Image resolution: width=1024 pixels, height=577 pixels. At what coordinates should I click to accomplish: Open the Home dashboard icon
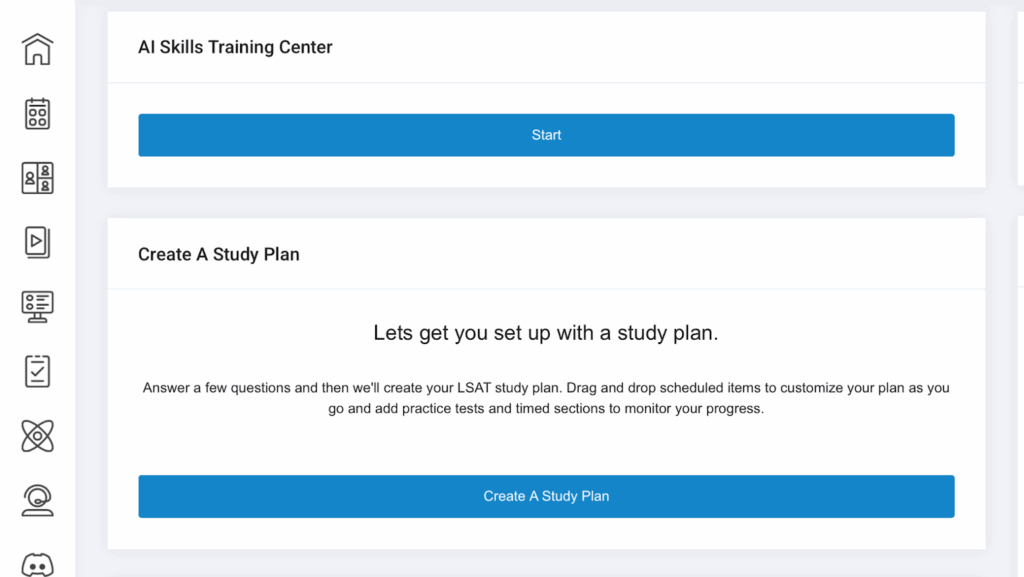[x=37, y=47]
